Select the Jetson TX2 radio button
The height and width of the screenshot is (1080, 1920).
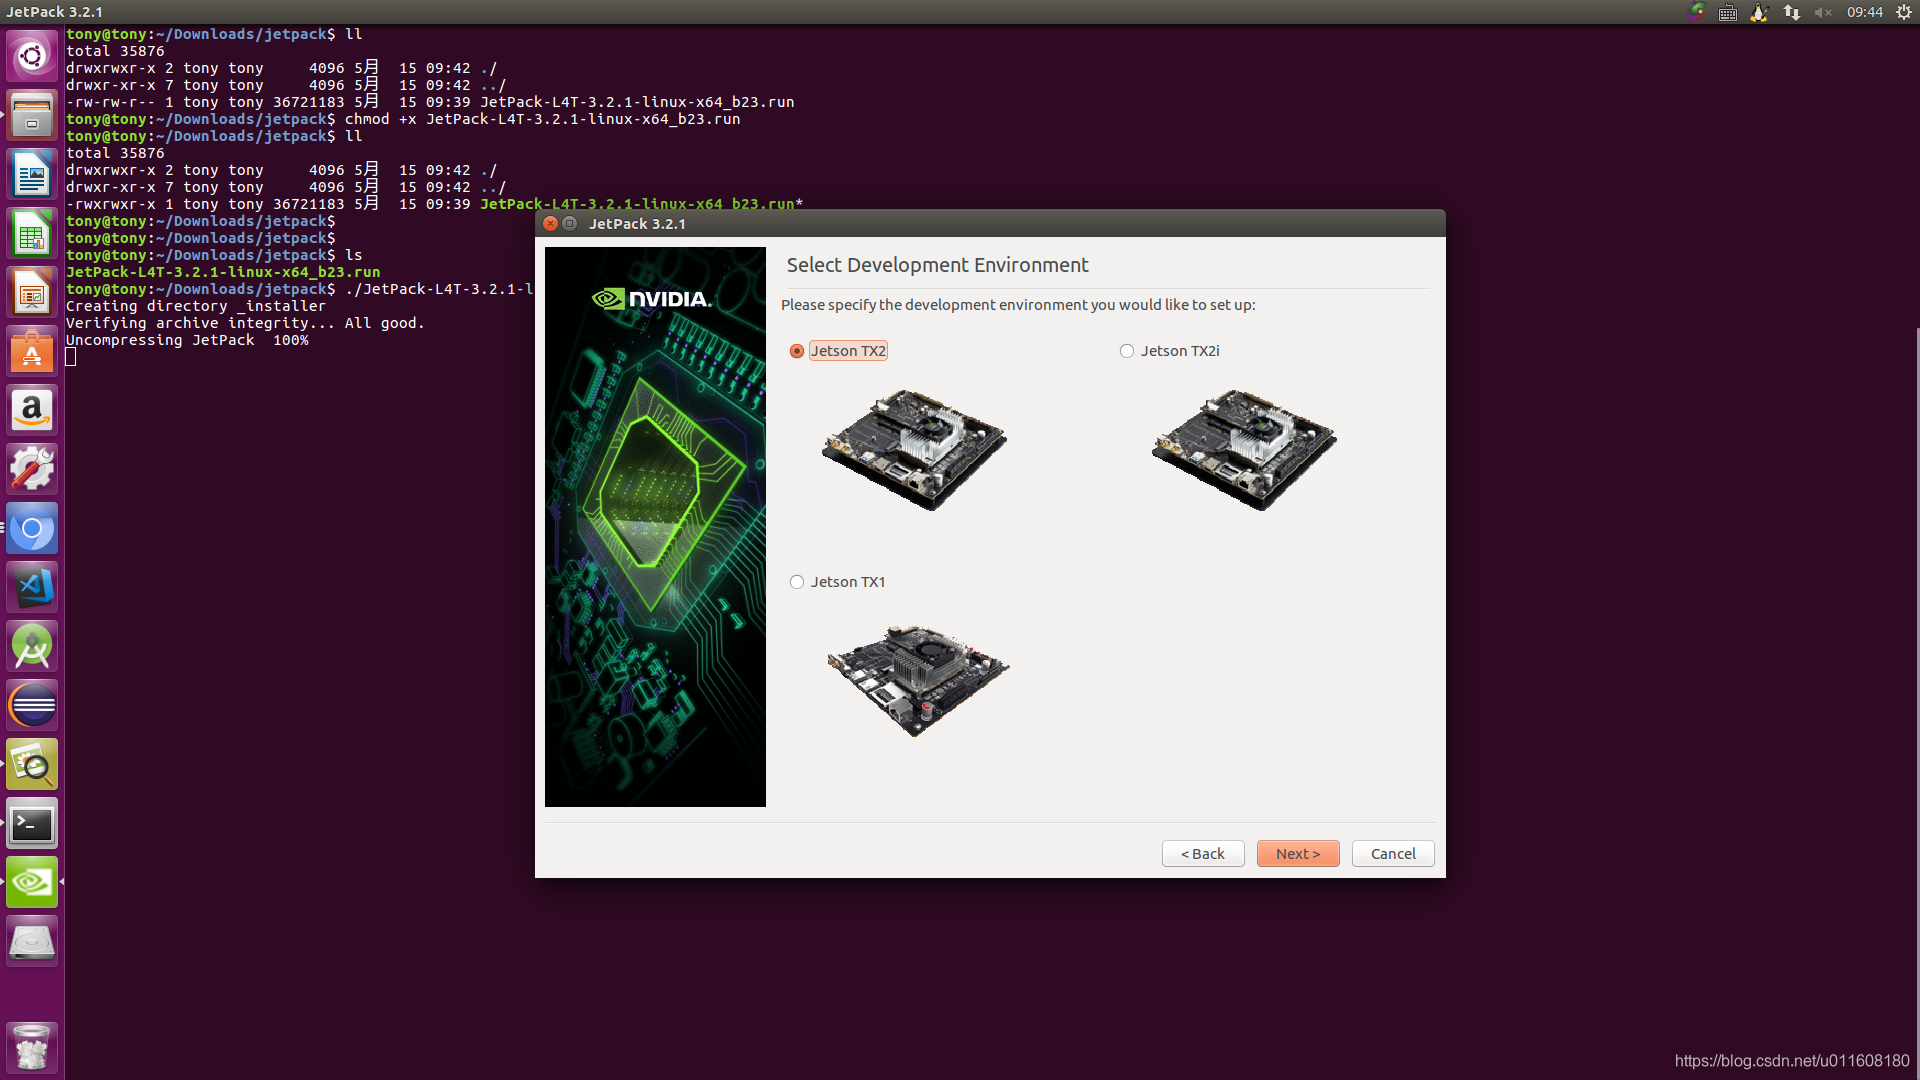point(797,351)
